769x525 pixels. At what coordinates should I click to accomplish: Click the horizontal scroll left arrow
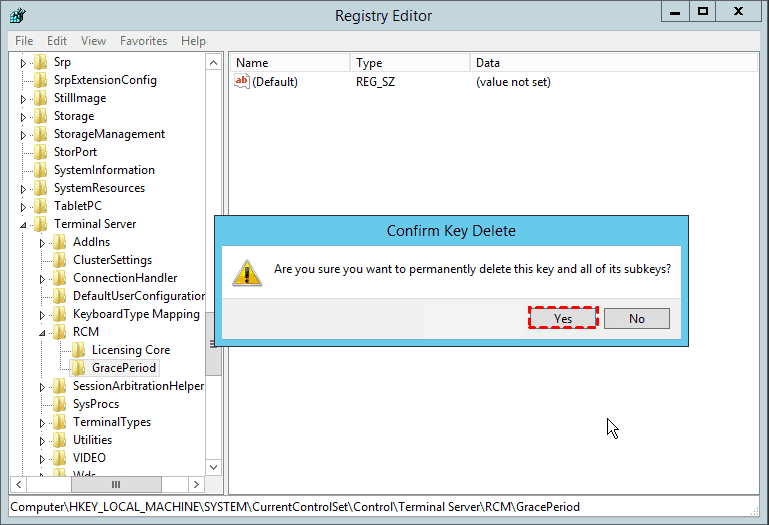(18, 485)
